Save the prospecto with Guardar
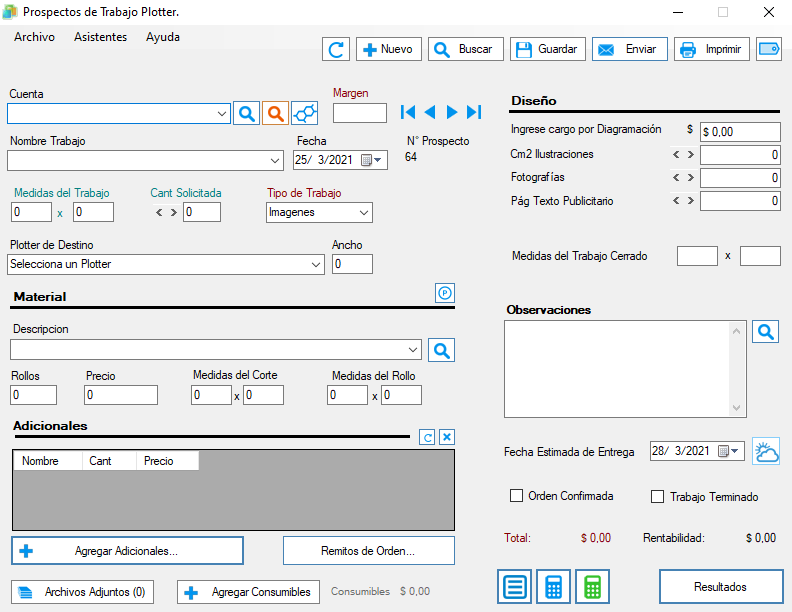Image resolution: width=792 pixels, height=612 pixels. coord(548,49)
